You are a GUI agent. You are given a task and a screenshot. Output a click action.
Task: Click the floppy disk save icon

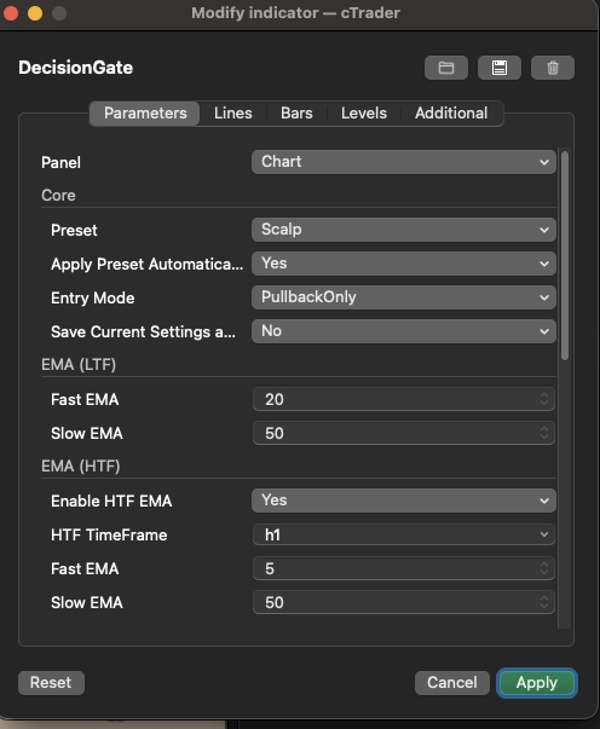[499, 68]
